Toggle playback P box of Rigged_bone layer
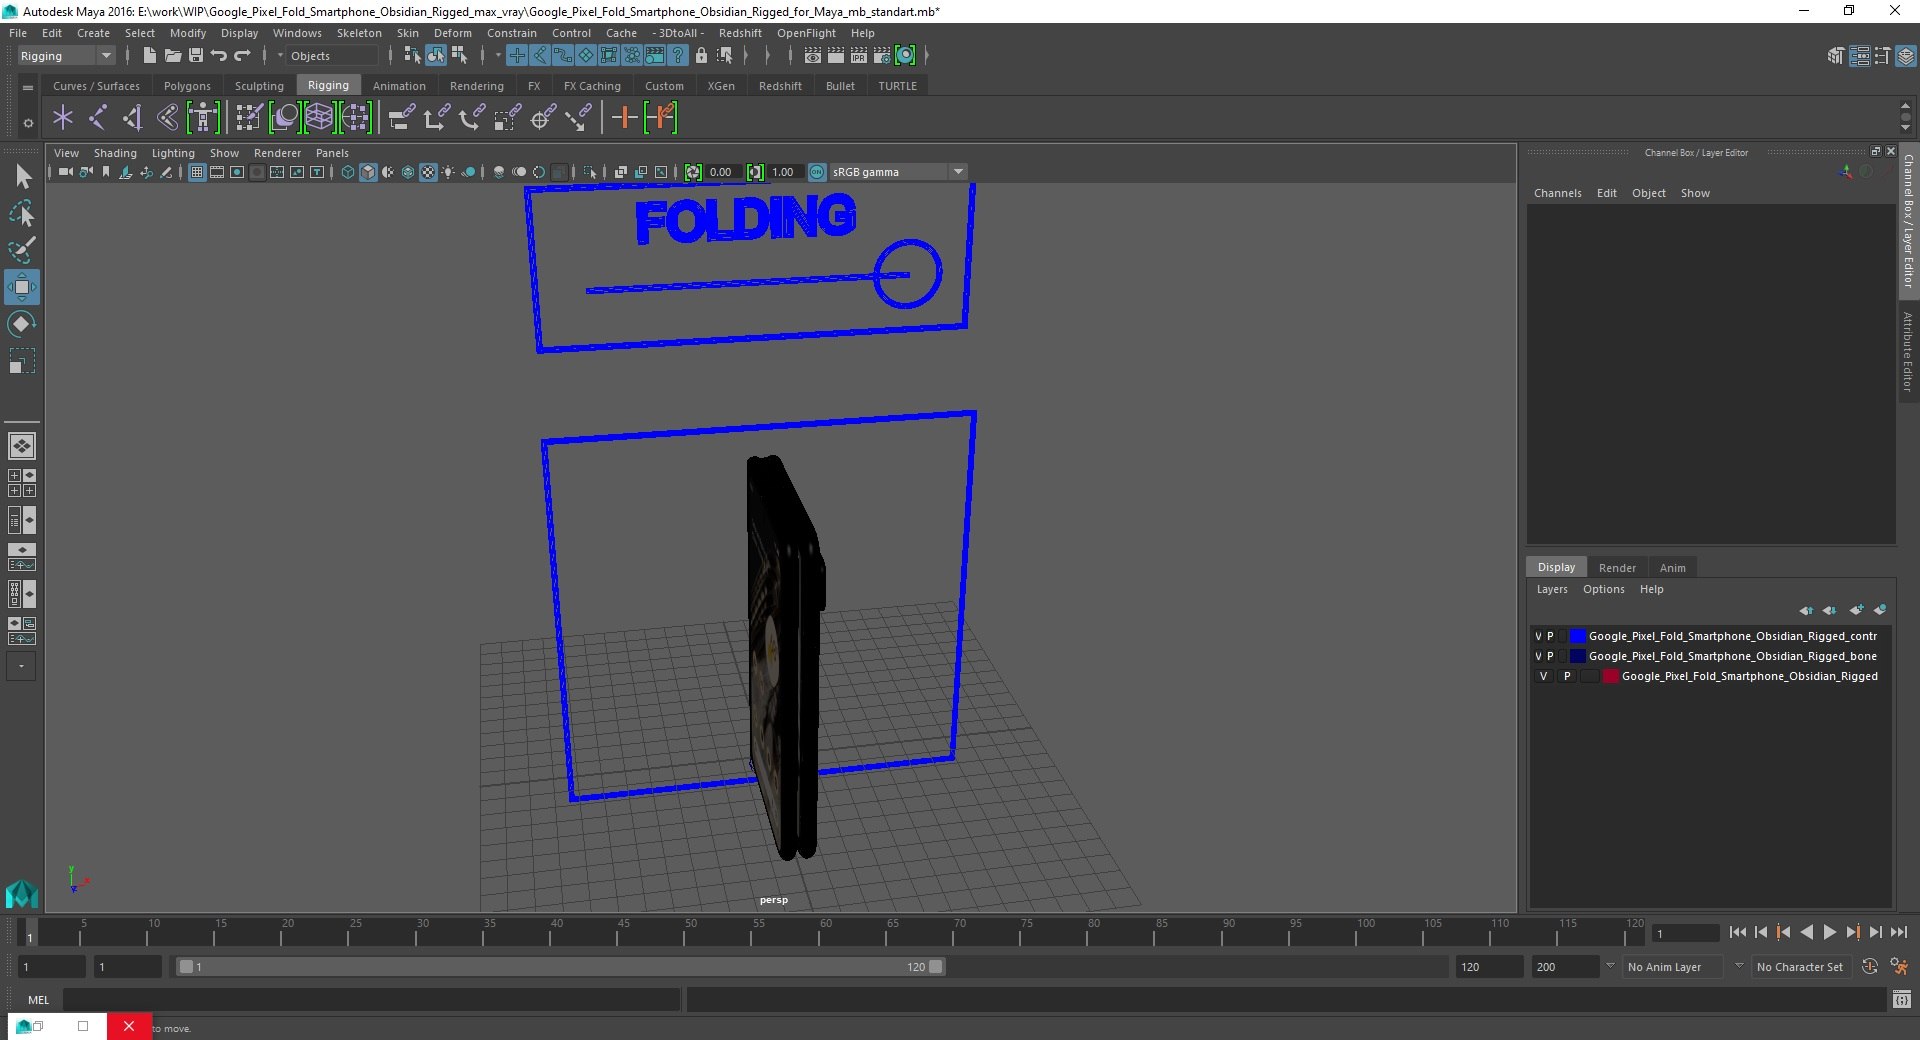This screenshot has width=1920, height=1040. 1551,656
